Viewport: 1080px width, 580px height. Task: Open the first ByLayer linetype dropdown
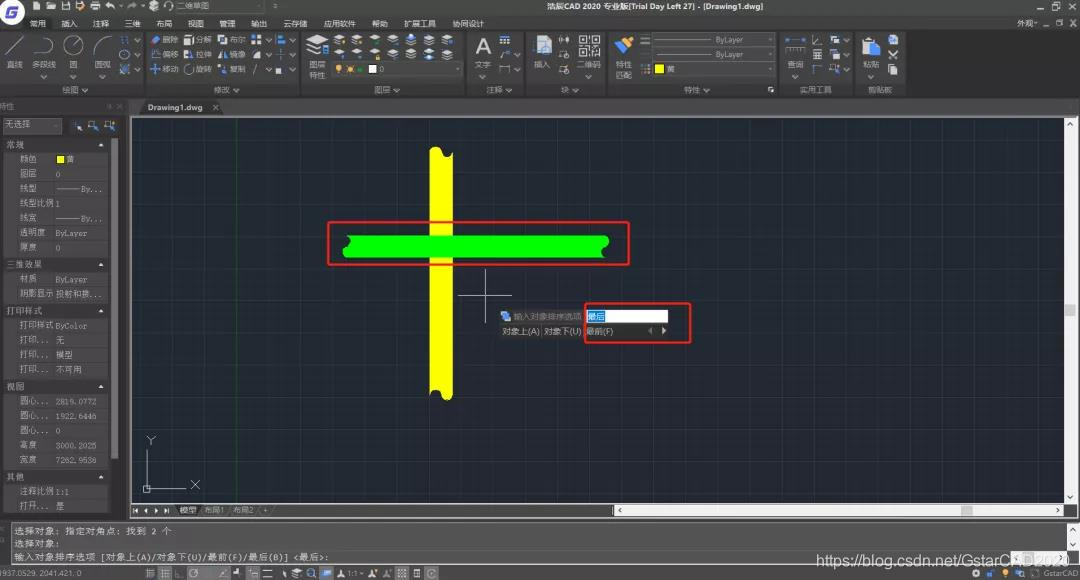pos(713,40)
